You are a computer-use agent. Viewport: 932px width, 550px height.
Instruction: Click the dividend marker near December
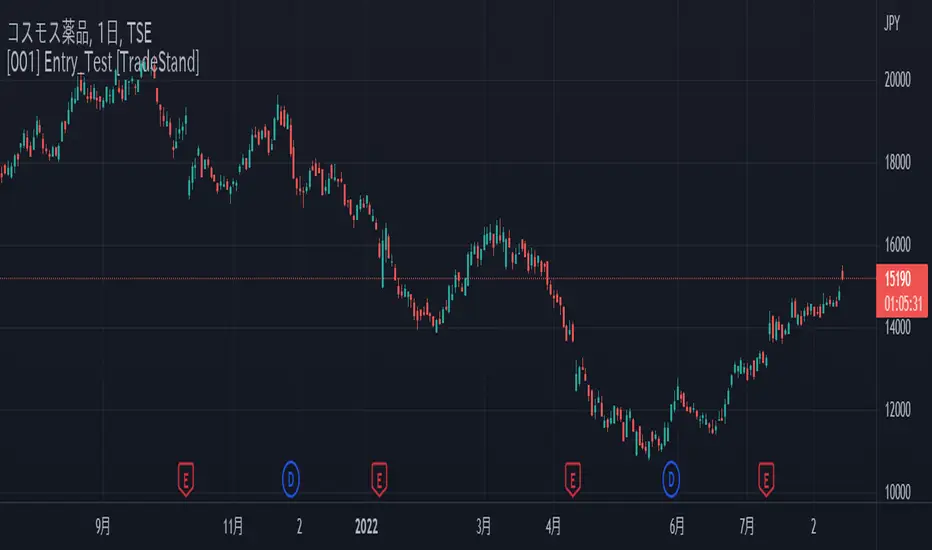291,479
